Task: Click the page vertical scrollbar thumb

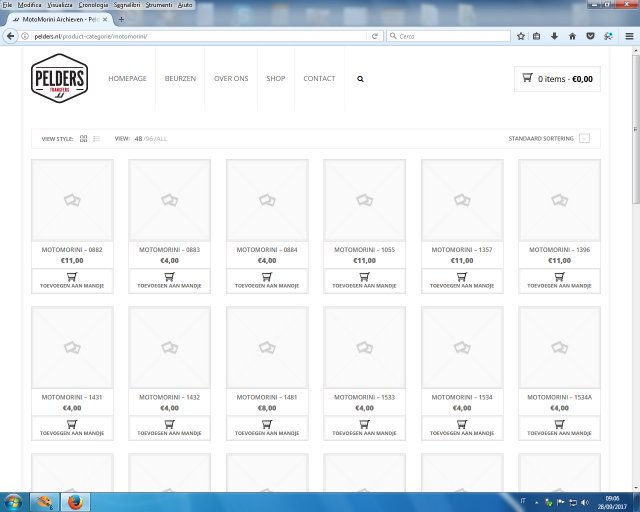Action: pos(636,129)
